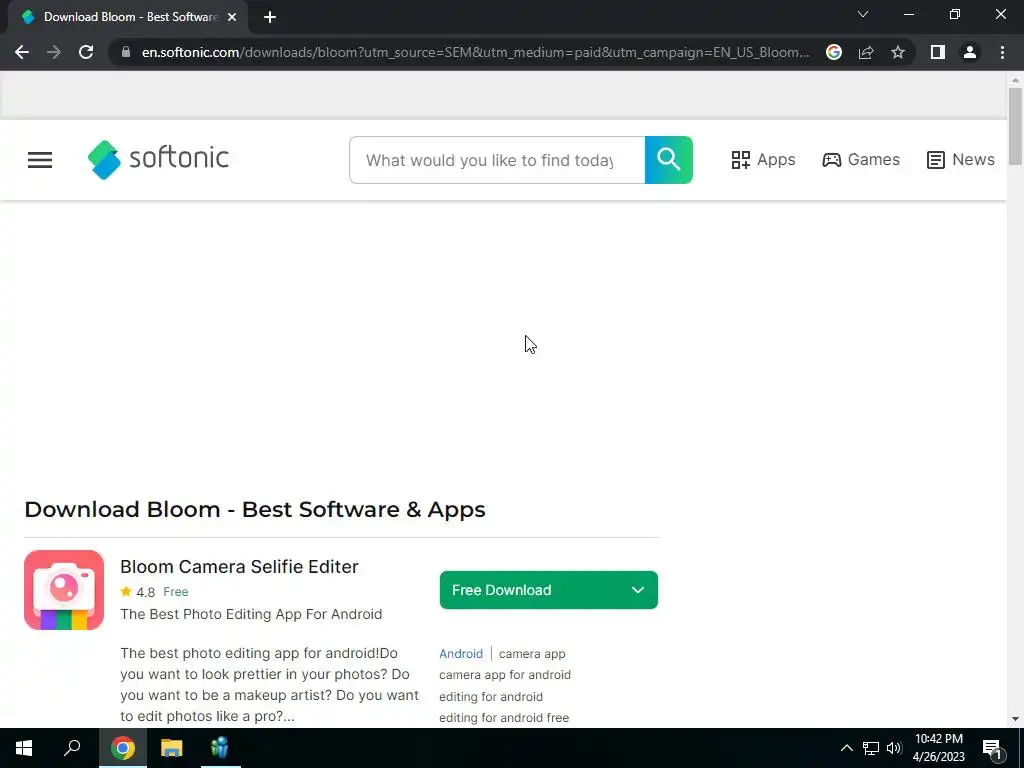This screenshot has width=1024, height=768.
Task: Bookmark this tab with the star
Action: 898,52
